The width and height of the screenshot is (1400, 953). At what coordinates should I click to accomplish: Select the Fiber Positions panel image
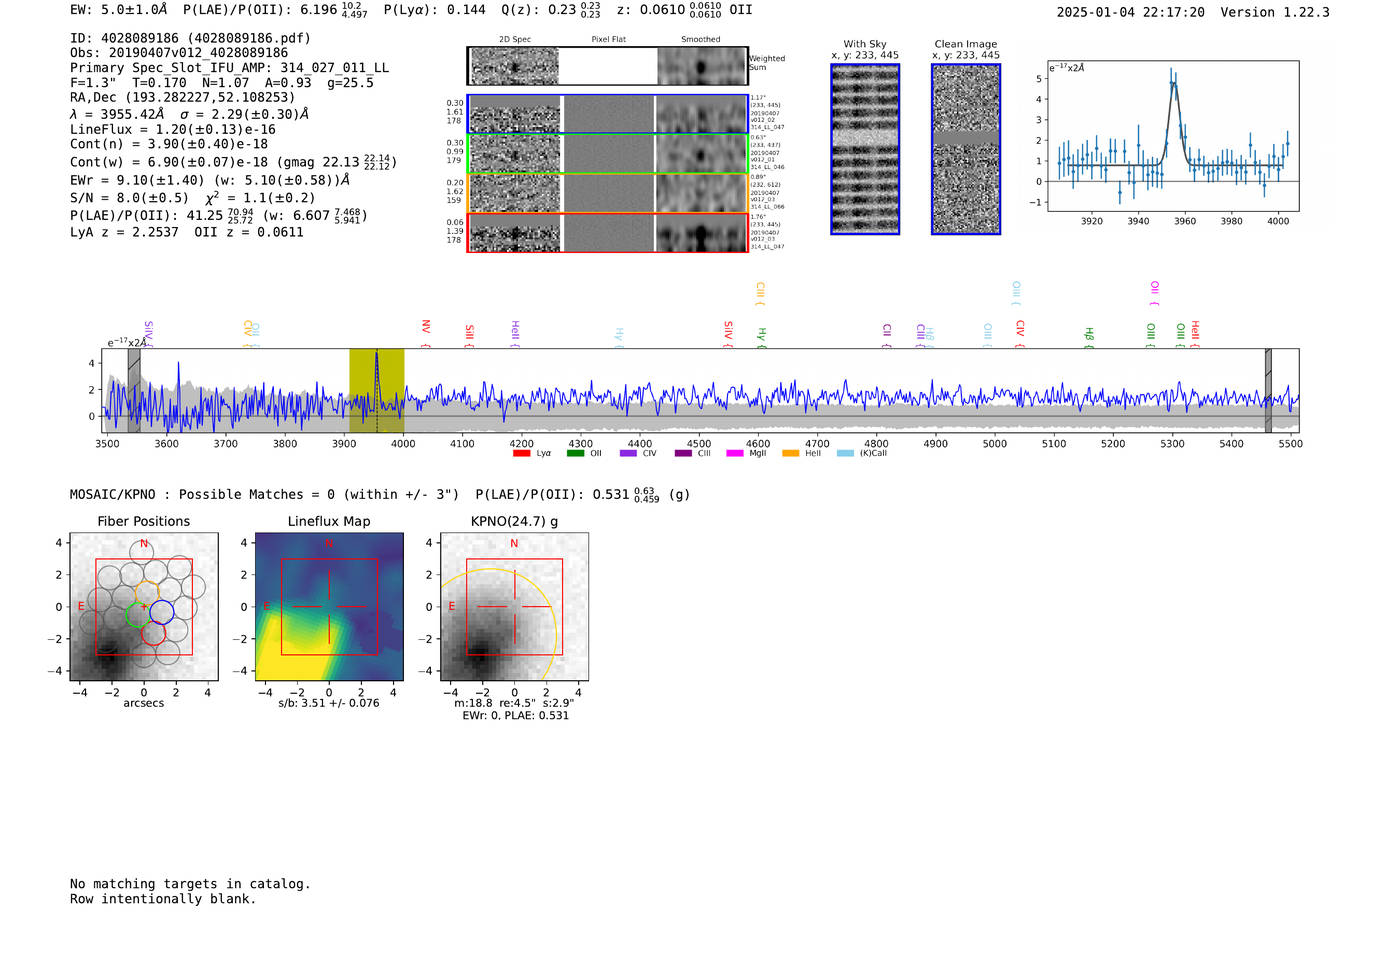pos(144,607)
